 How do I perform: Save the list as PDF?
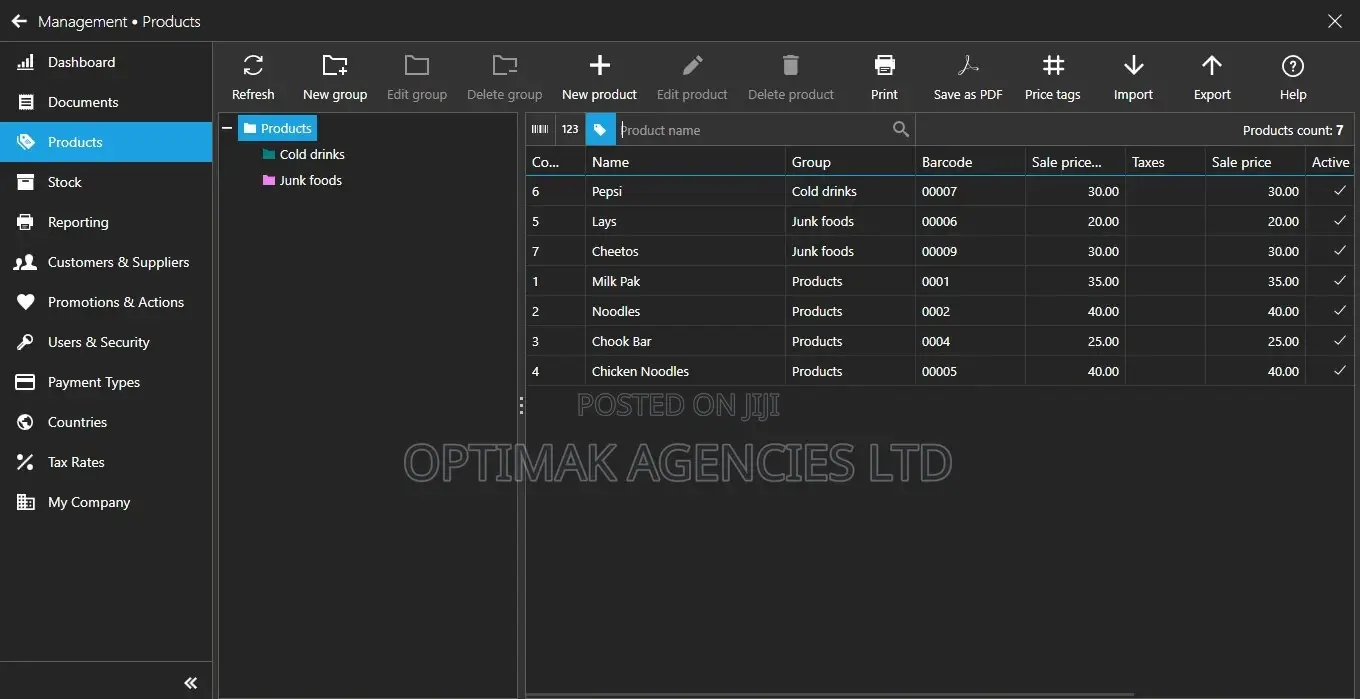(x=968, y=78)
